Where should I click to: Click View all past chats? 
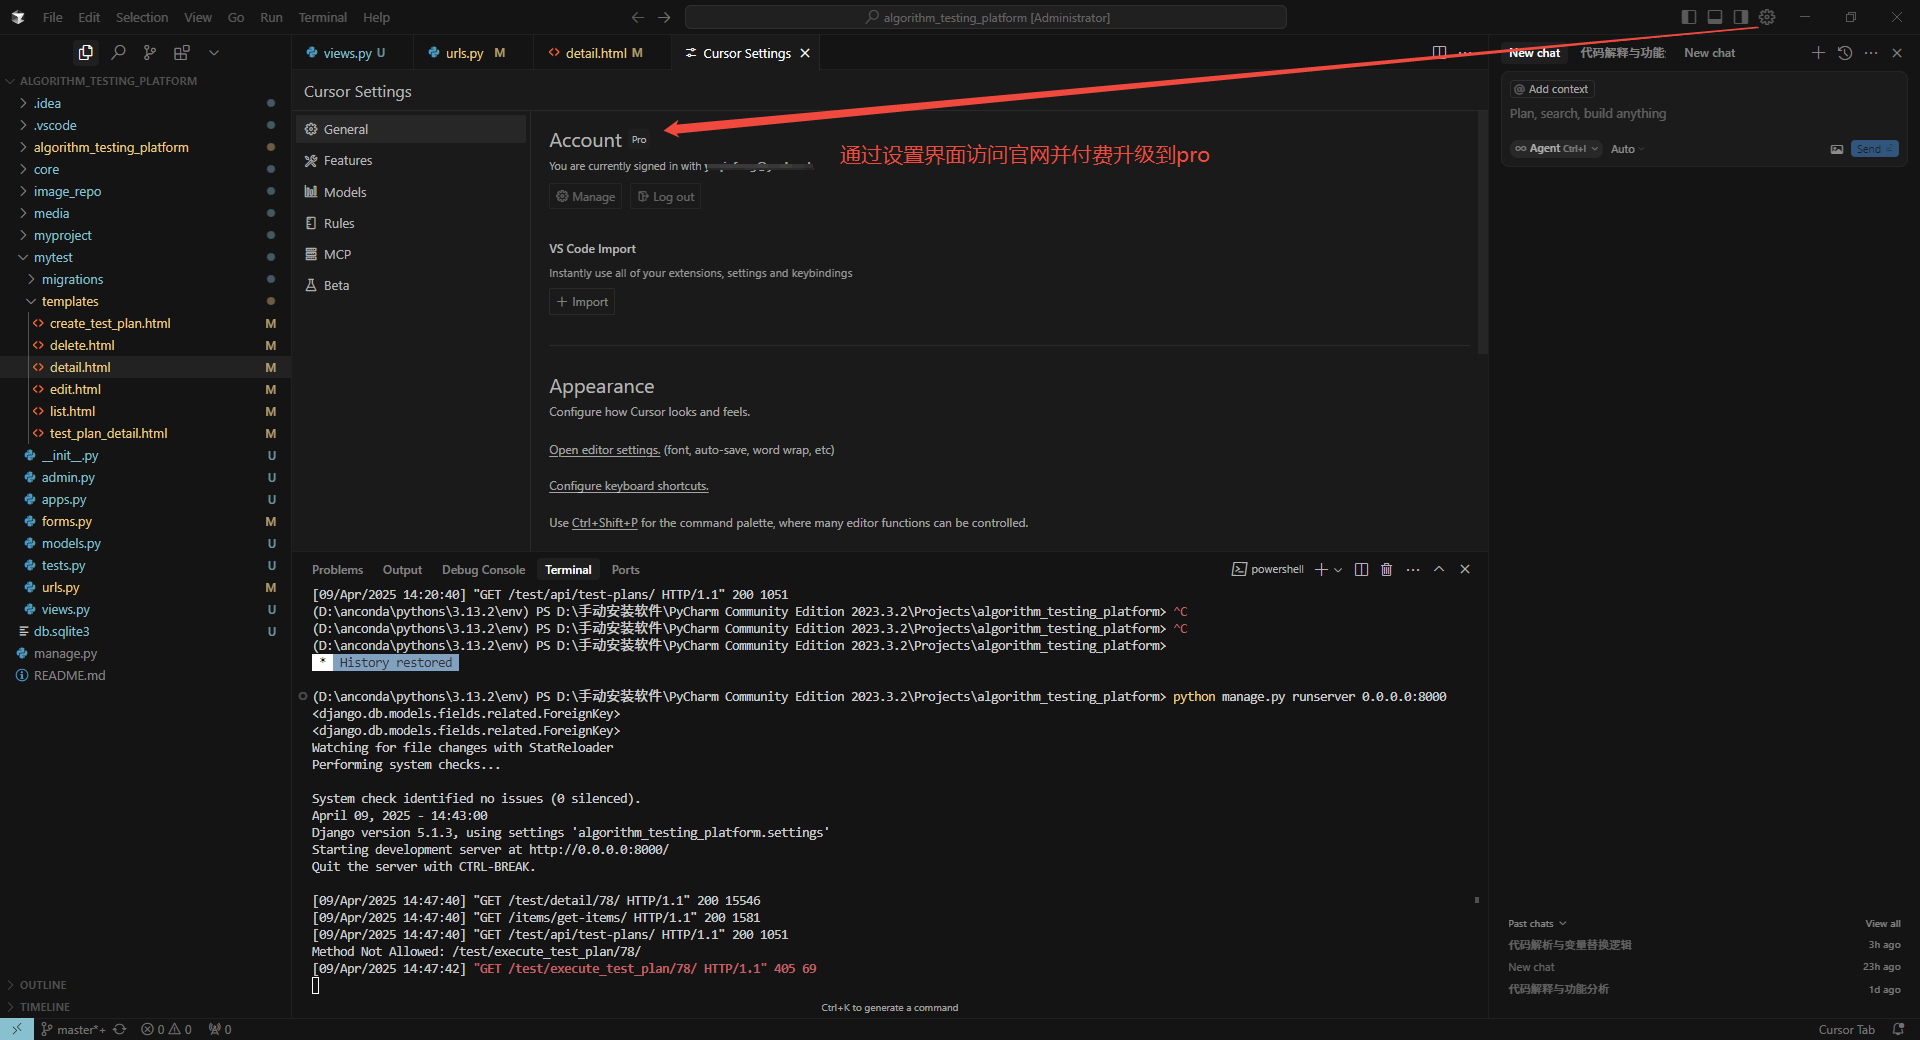pyautogui.click(x=1883, y=923)
